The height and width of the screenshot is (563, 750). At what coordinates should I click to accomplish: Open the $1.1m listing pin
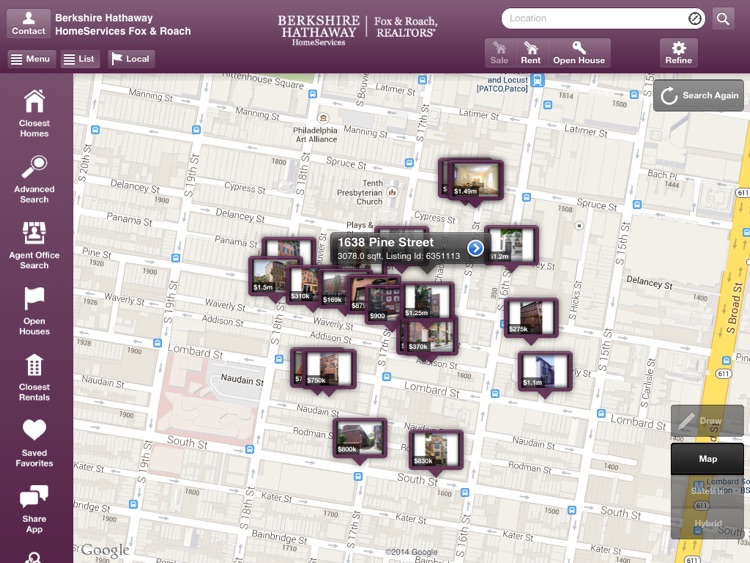tap(545, 371)
